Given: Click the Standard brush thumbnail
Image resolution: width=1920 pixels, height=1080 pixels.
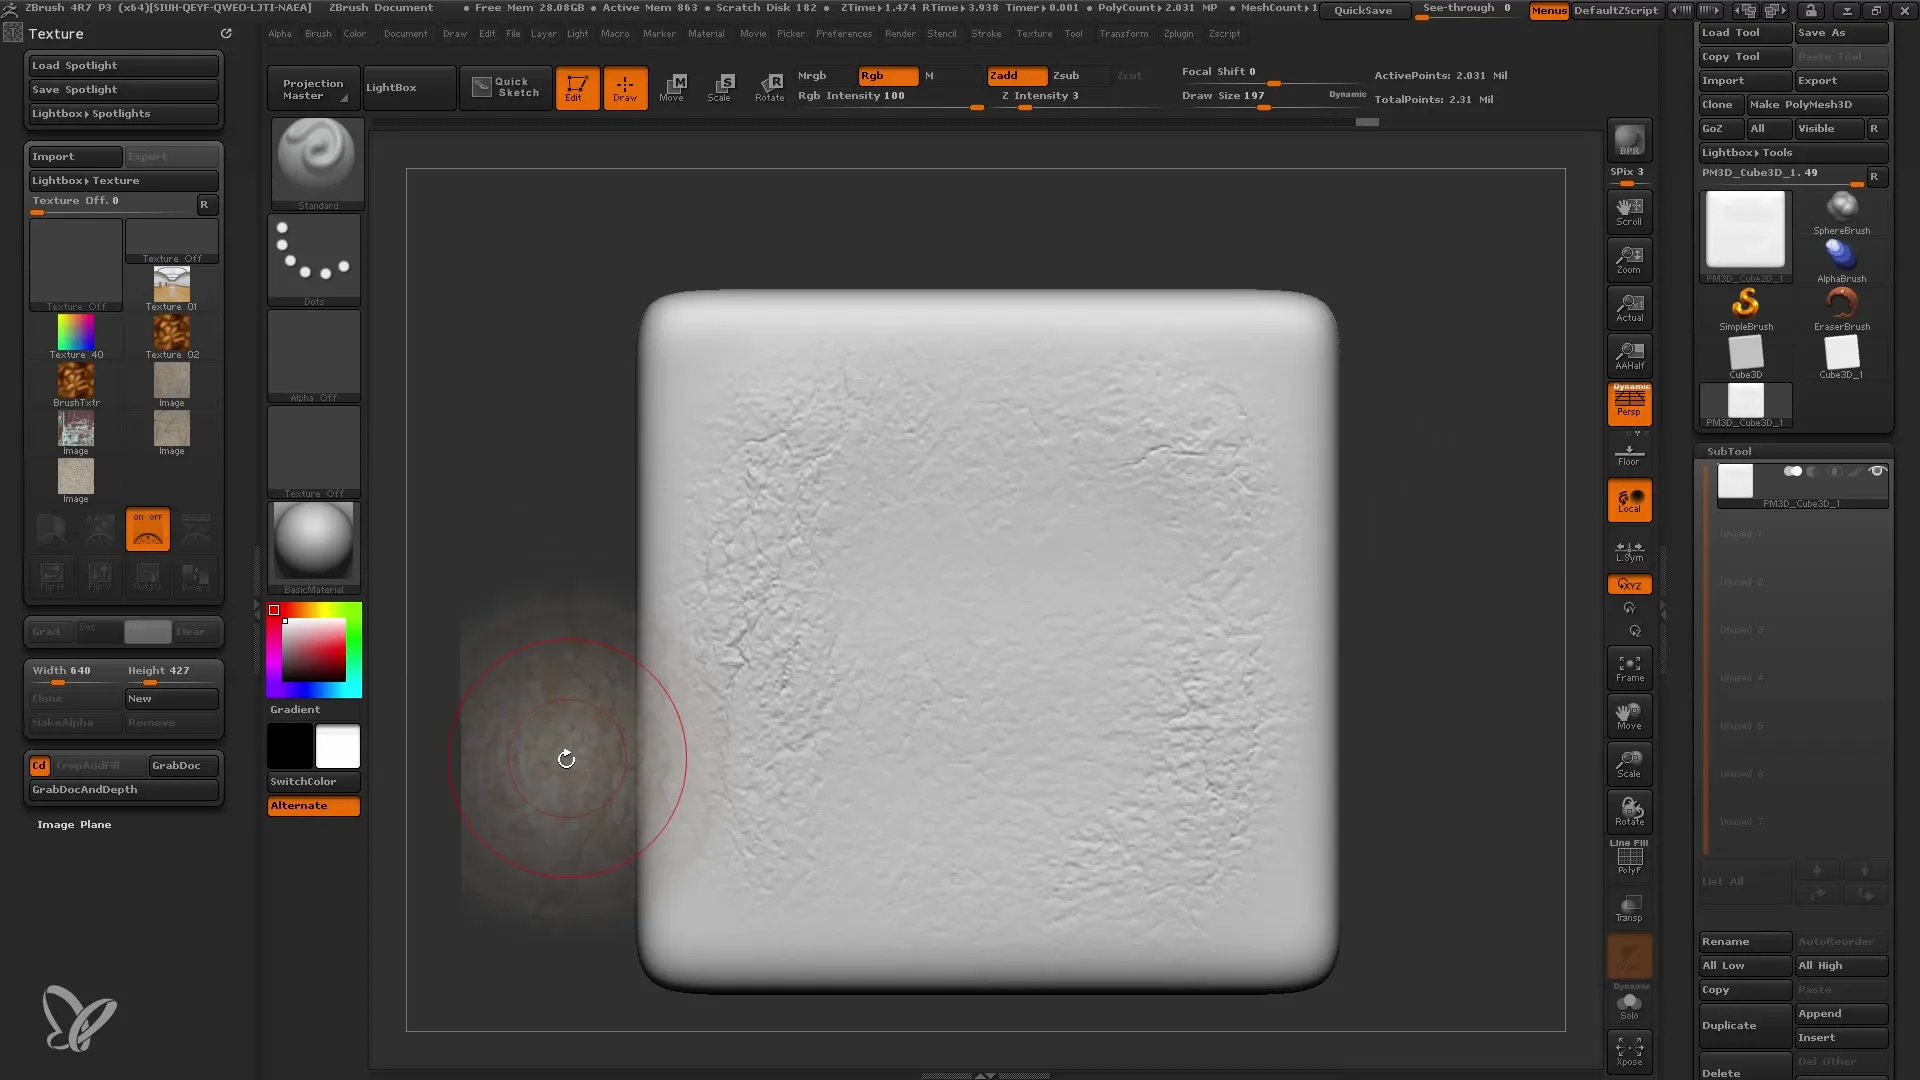Looking at the screenshot, I should 314,156.
